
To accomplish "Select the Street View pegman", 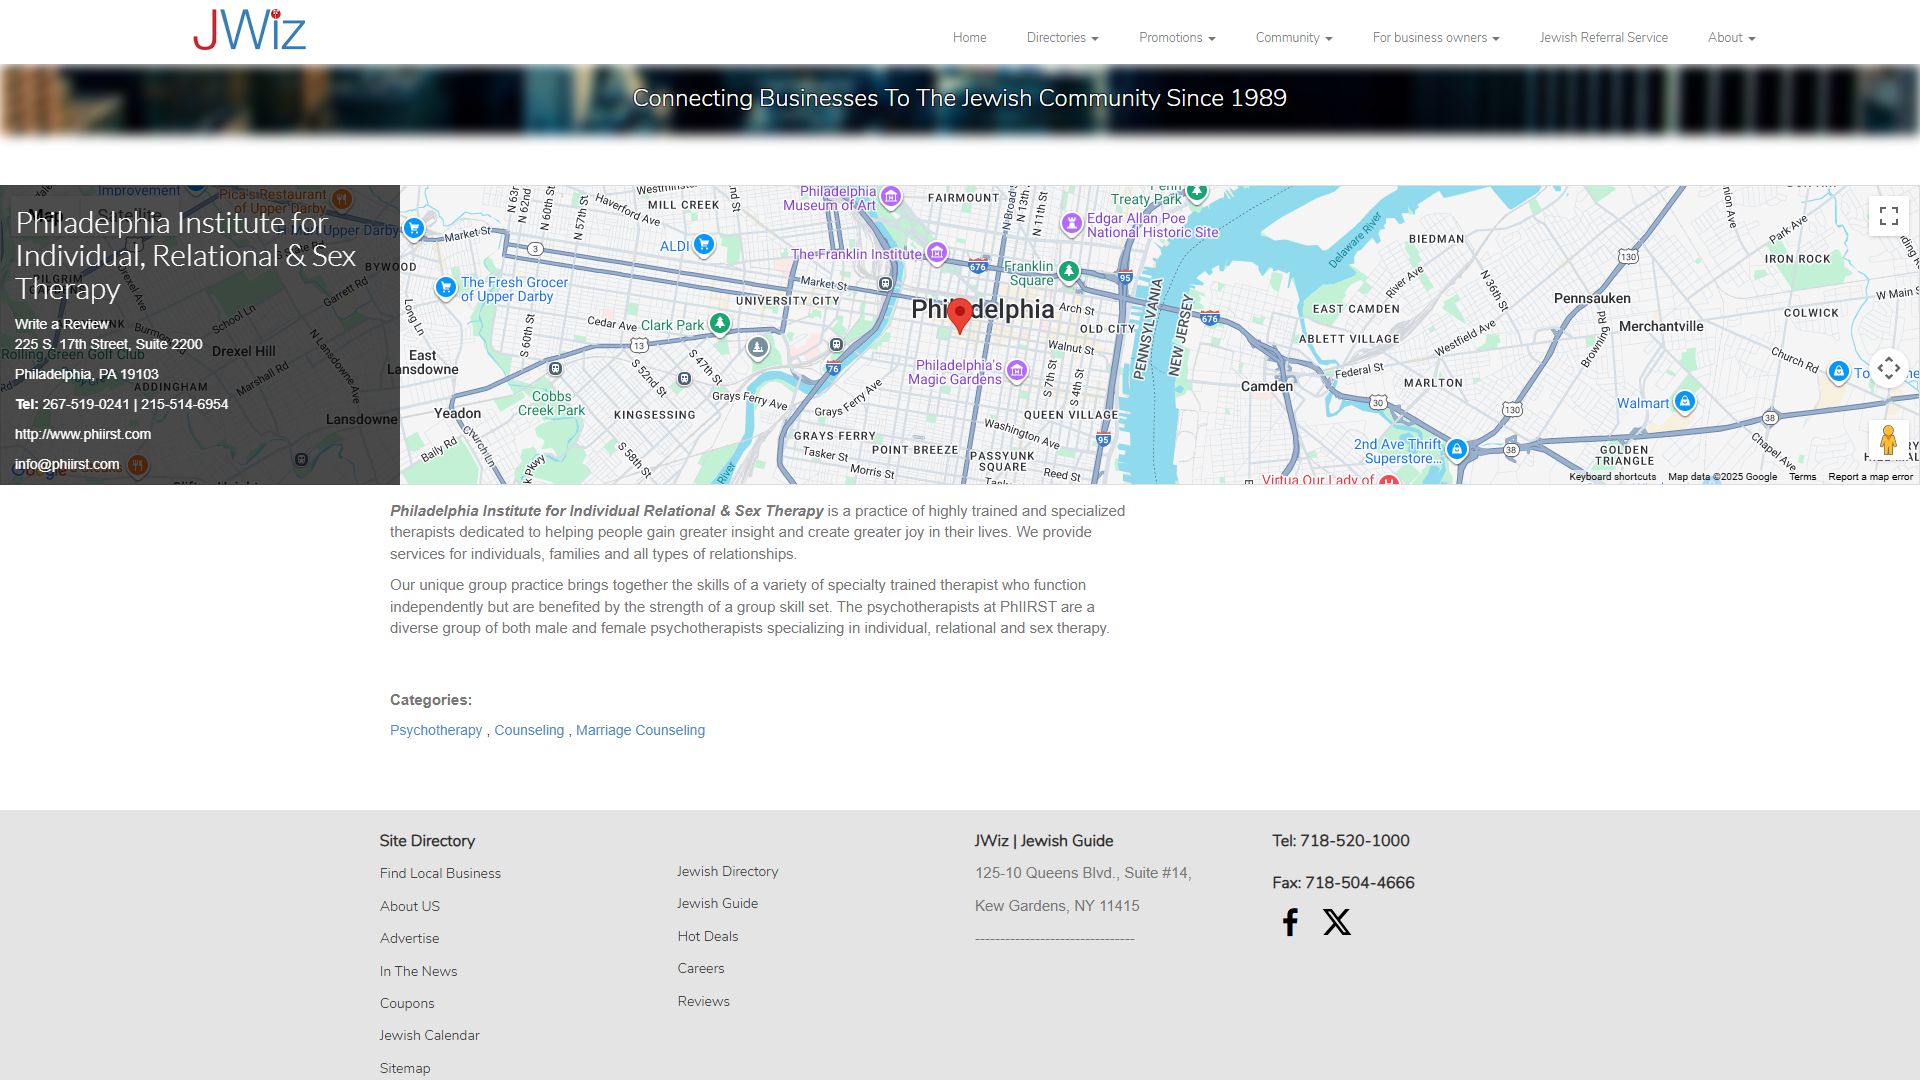I will pyautogui.click(x=1888, y=440).
